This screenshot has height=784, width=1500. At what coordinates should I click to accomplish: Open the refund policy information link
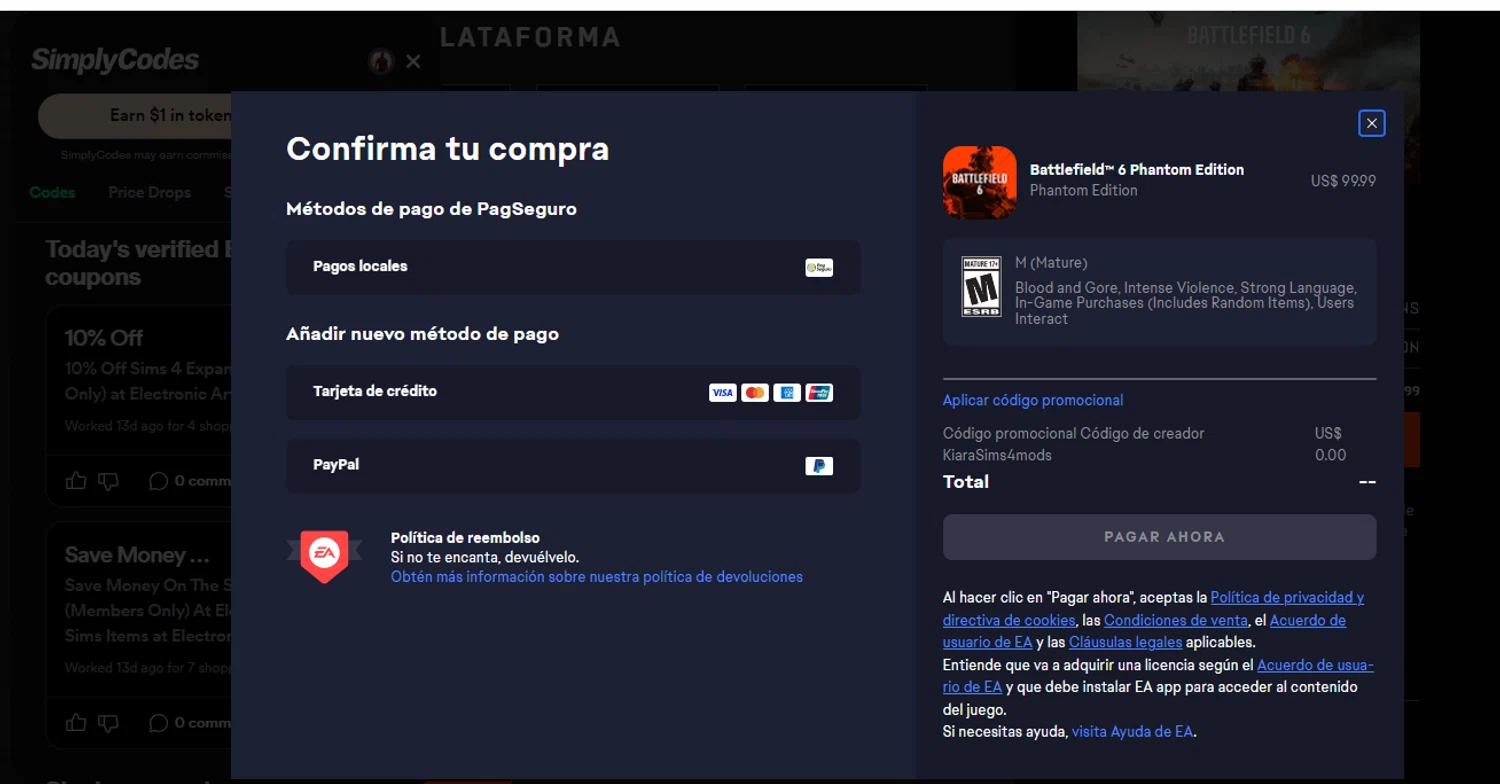click(597, 577)
